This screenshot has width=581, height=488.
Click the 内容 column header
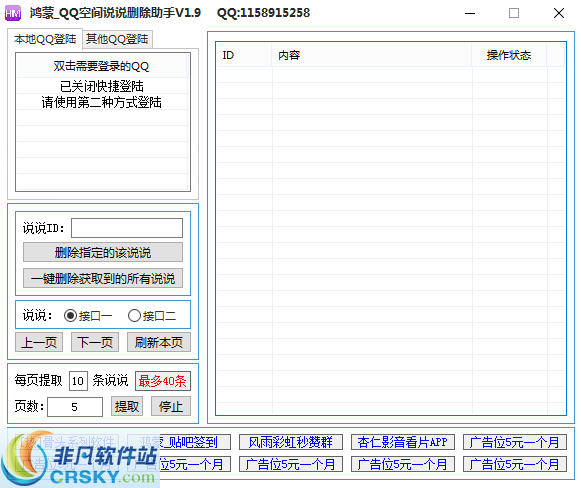(x=371, y=55)
